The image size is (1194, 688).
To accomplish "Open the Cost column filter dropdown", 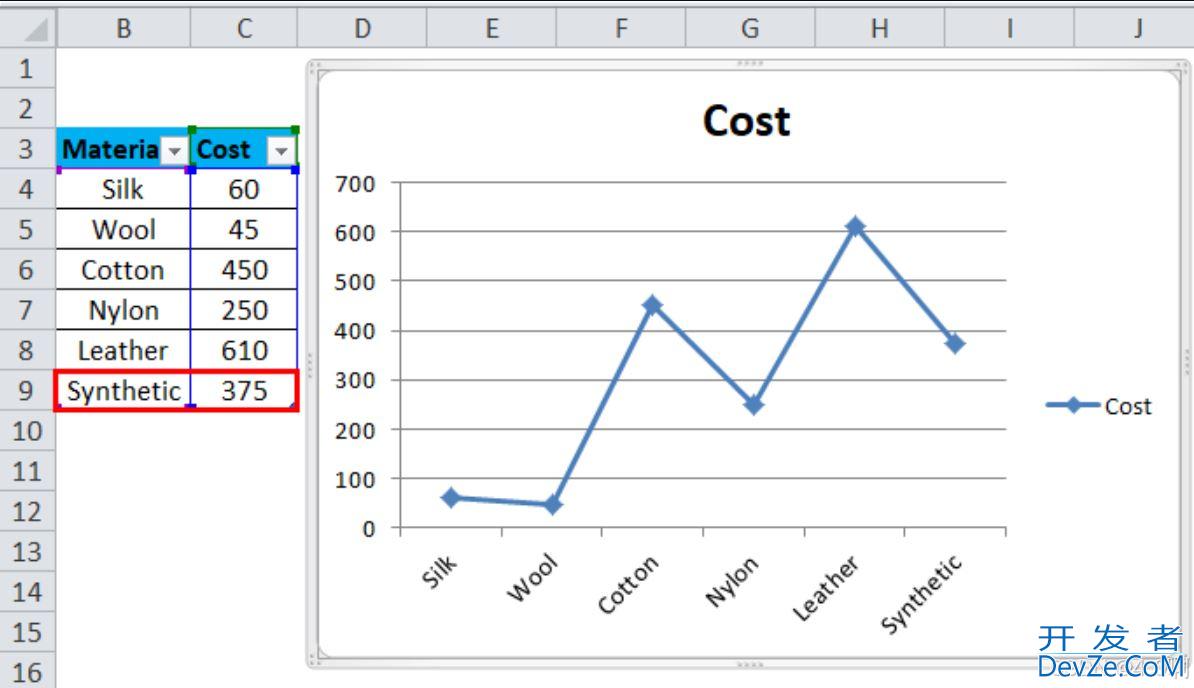I will pyautogui.click(x=282, y=150).
